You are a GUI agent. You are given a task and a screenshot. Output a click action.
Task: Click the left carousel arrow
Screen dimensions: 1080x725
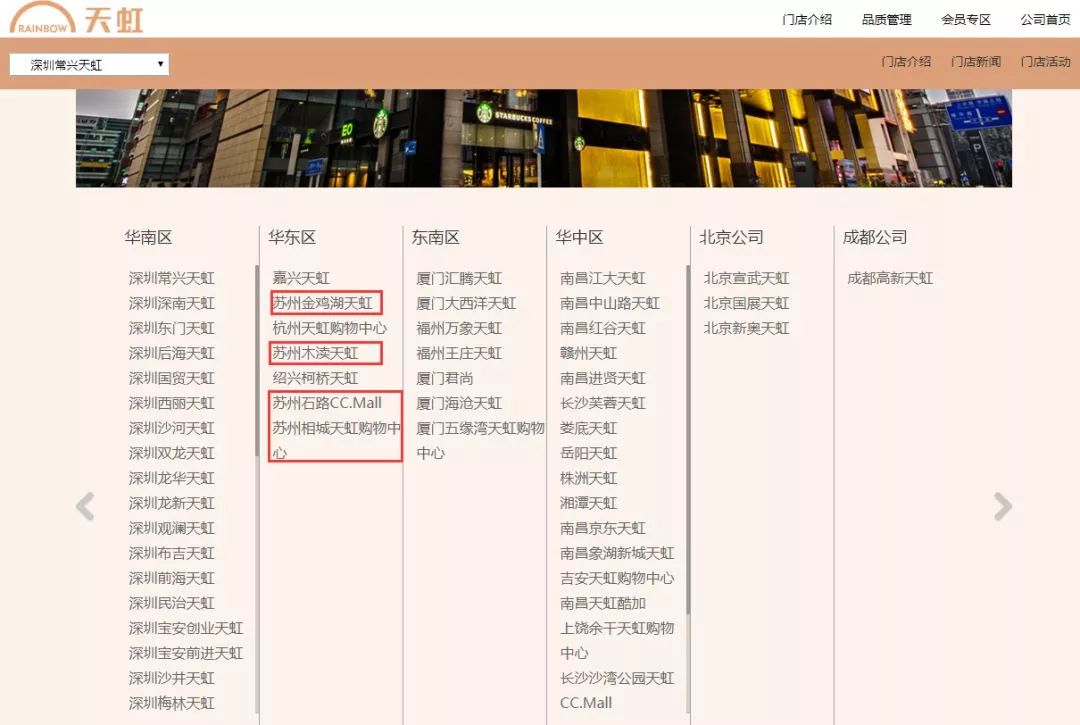[85, 507]
